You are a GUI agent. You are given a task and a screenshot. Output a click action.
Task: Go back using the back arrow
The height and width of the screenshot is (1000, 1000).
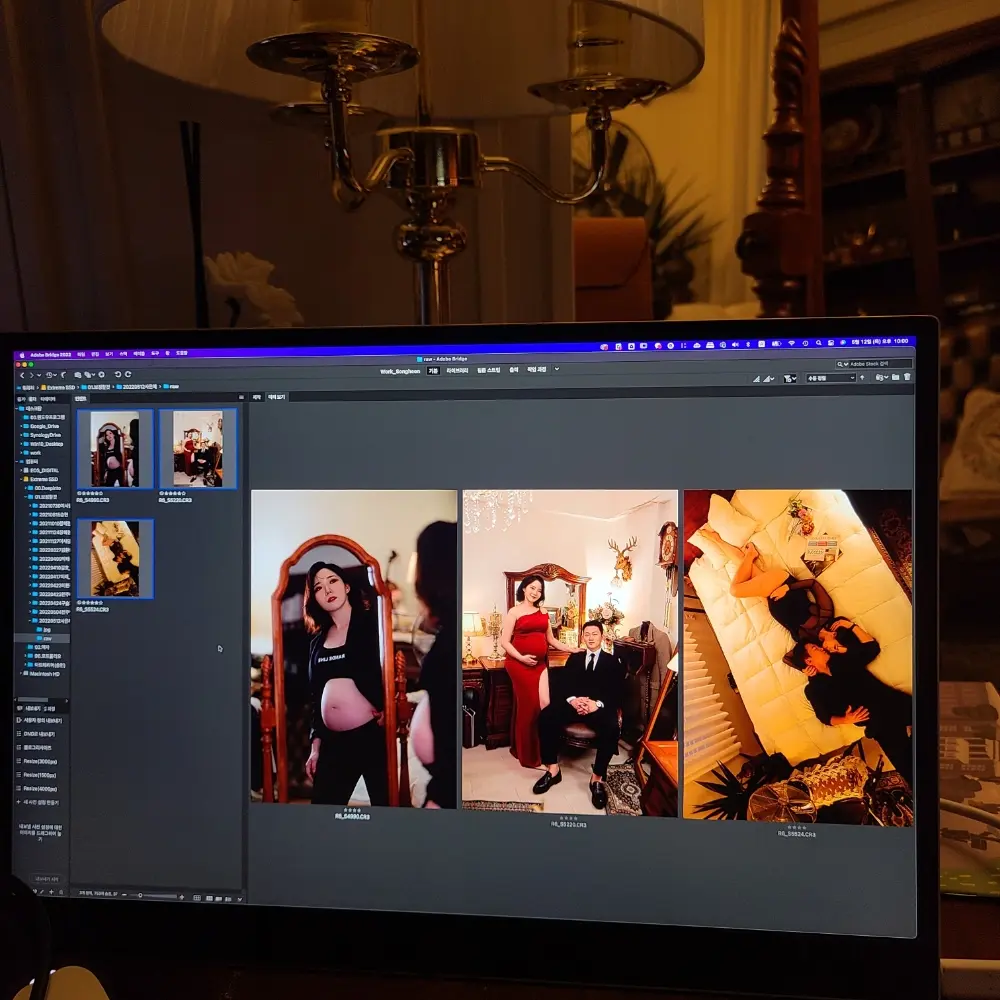[x=22, y=375]
